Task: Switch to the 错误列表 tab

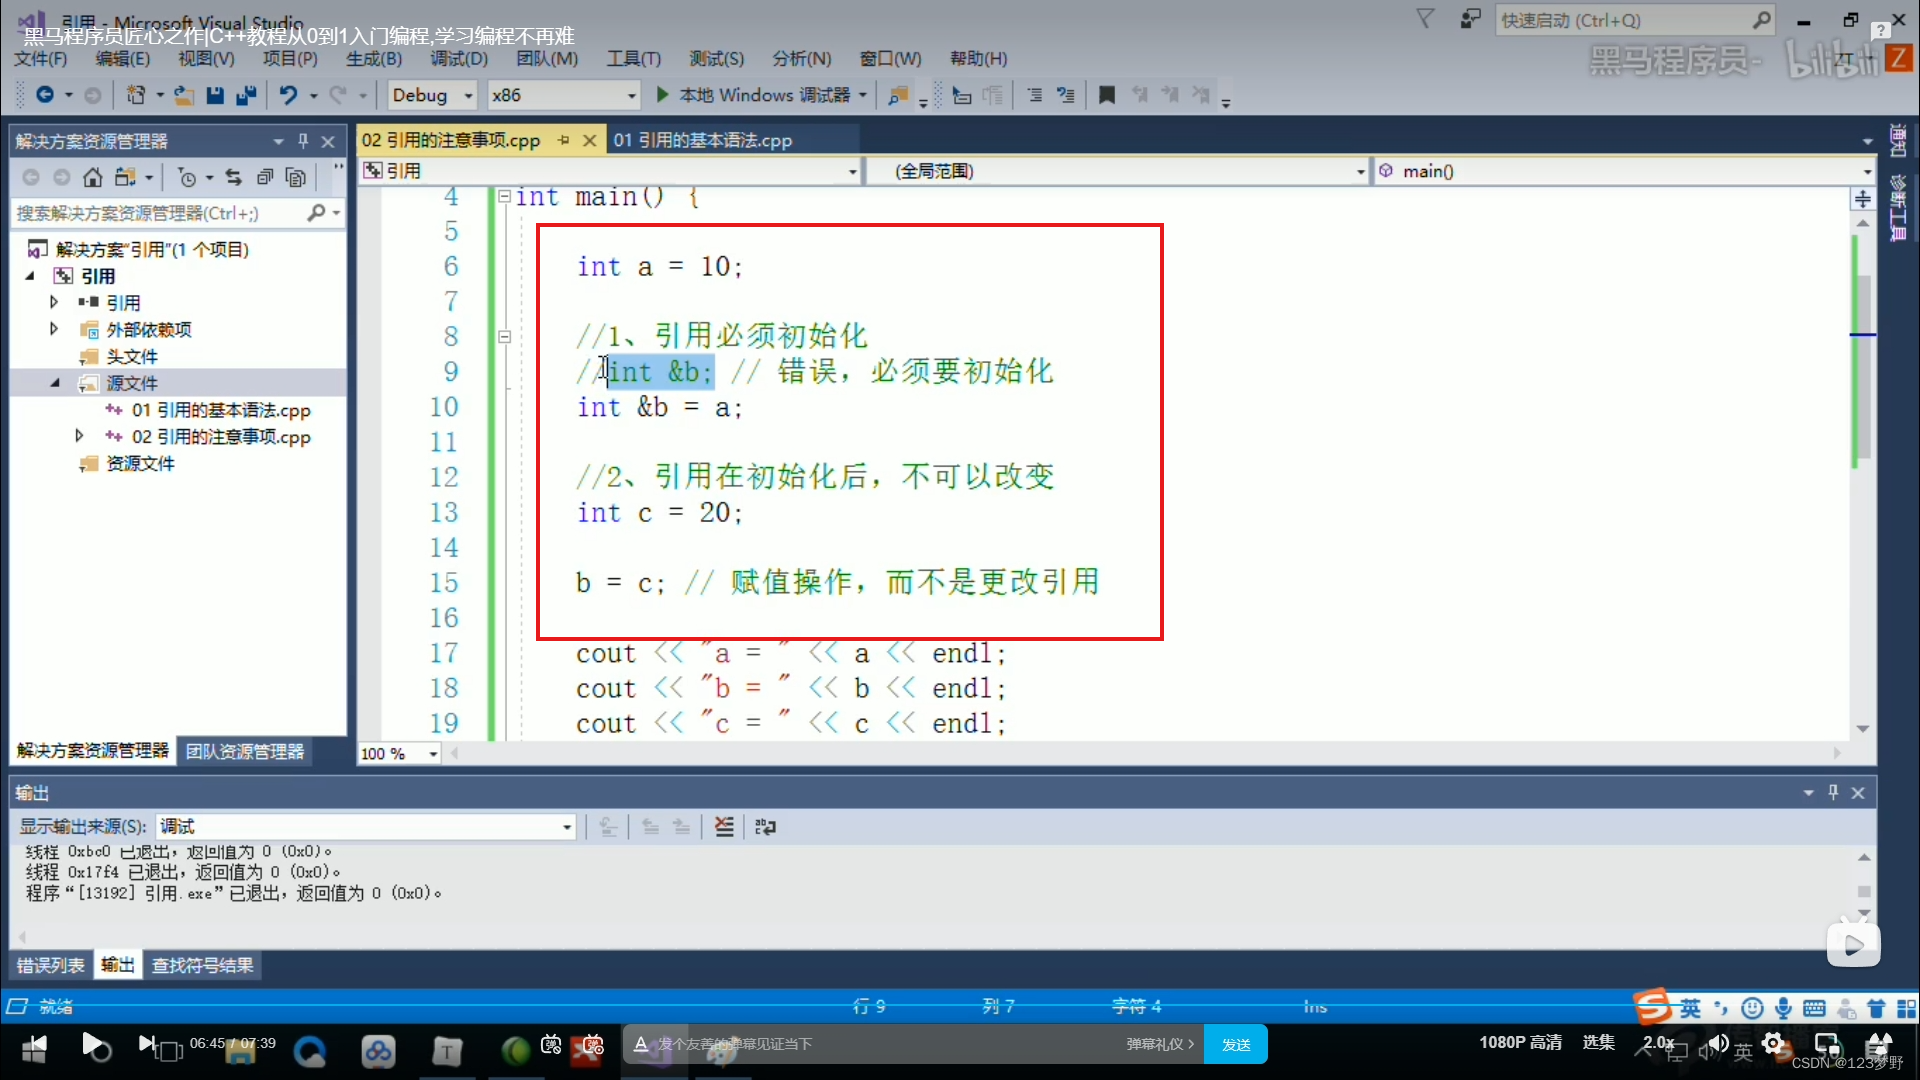Action: pos(50,965)
